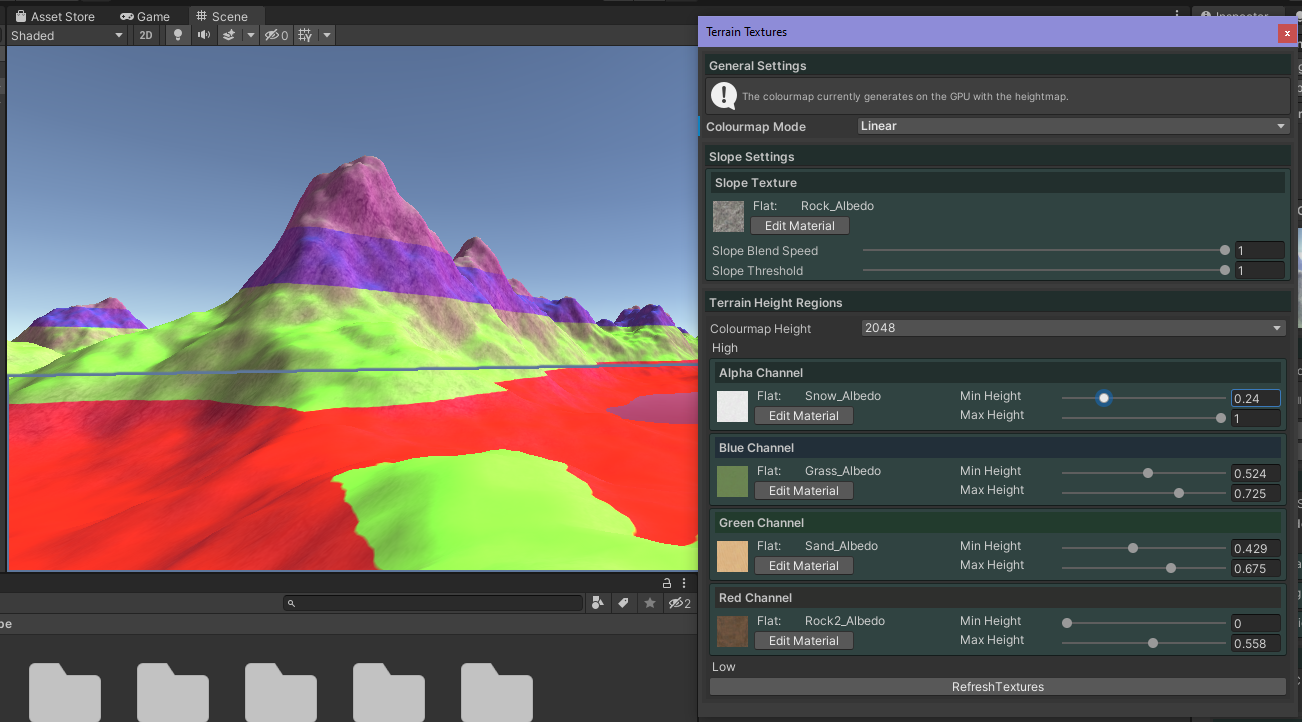Switch the Scene view to 2D mode
Viewport: 1302px width, 722px height.
[146, 35]
